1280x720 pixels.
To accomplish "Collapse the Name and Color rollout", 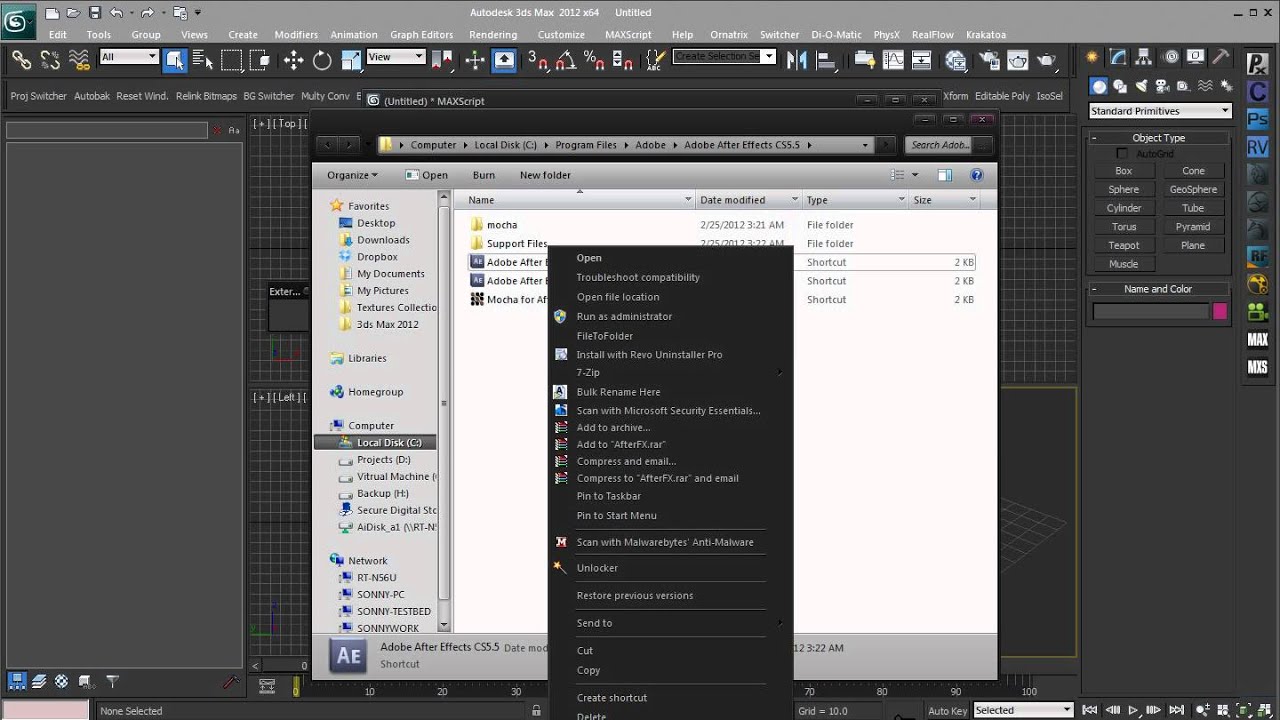I will click(x=1160, y=289).
